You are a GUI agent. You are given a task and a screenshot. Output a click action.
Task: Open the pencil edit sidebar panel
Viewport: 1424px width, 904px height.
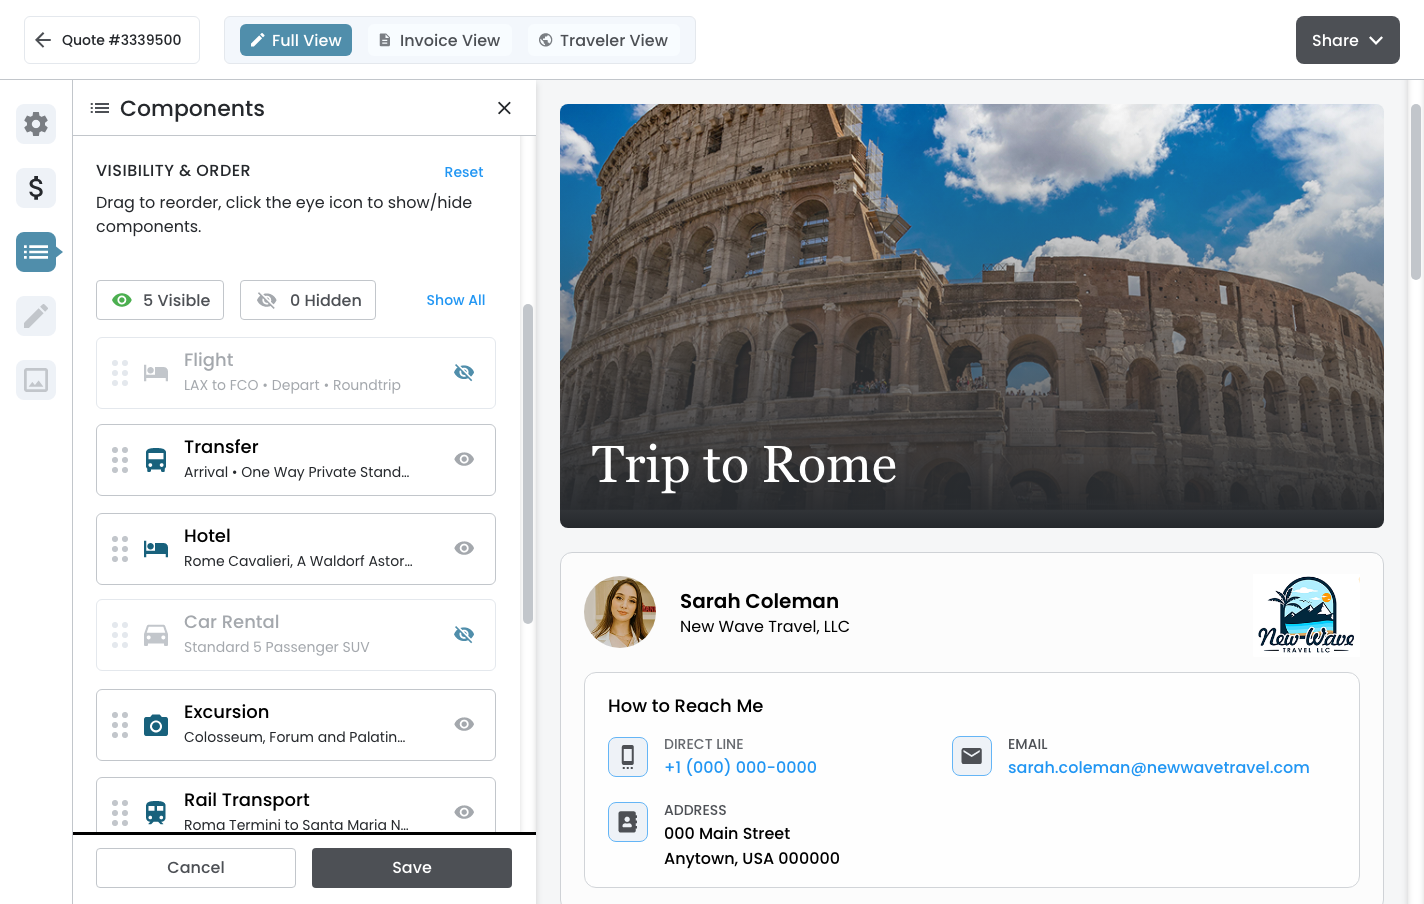36,316
